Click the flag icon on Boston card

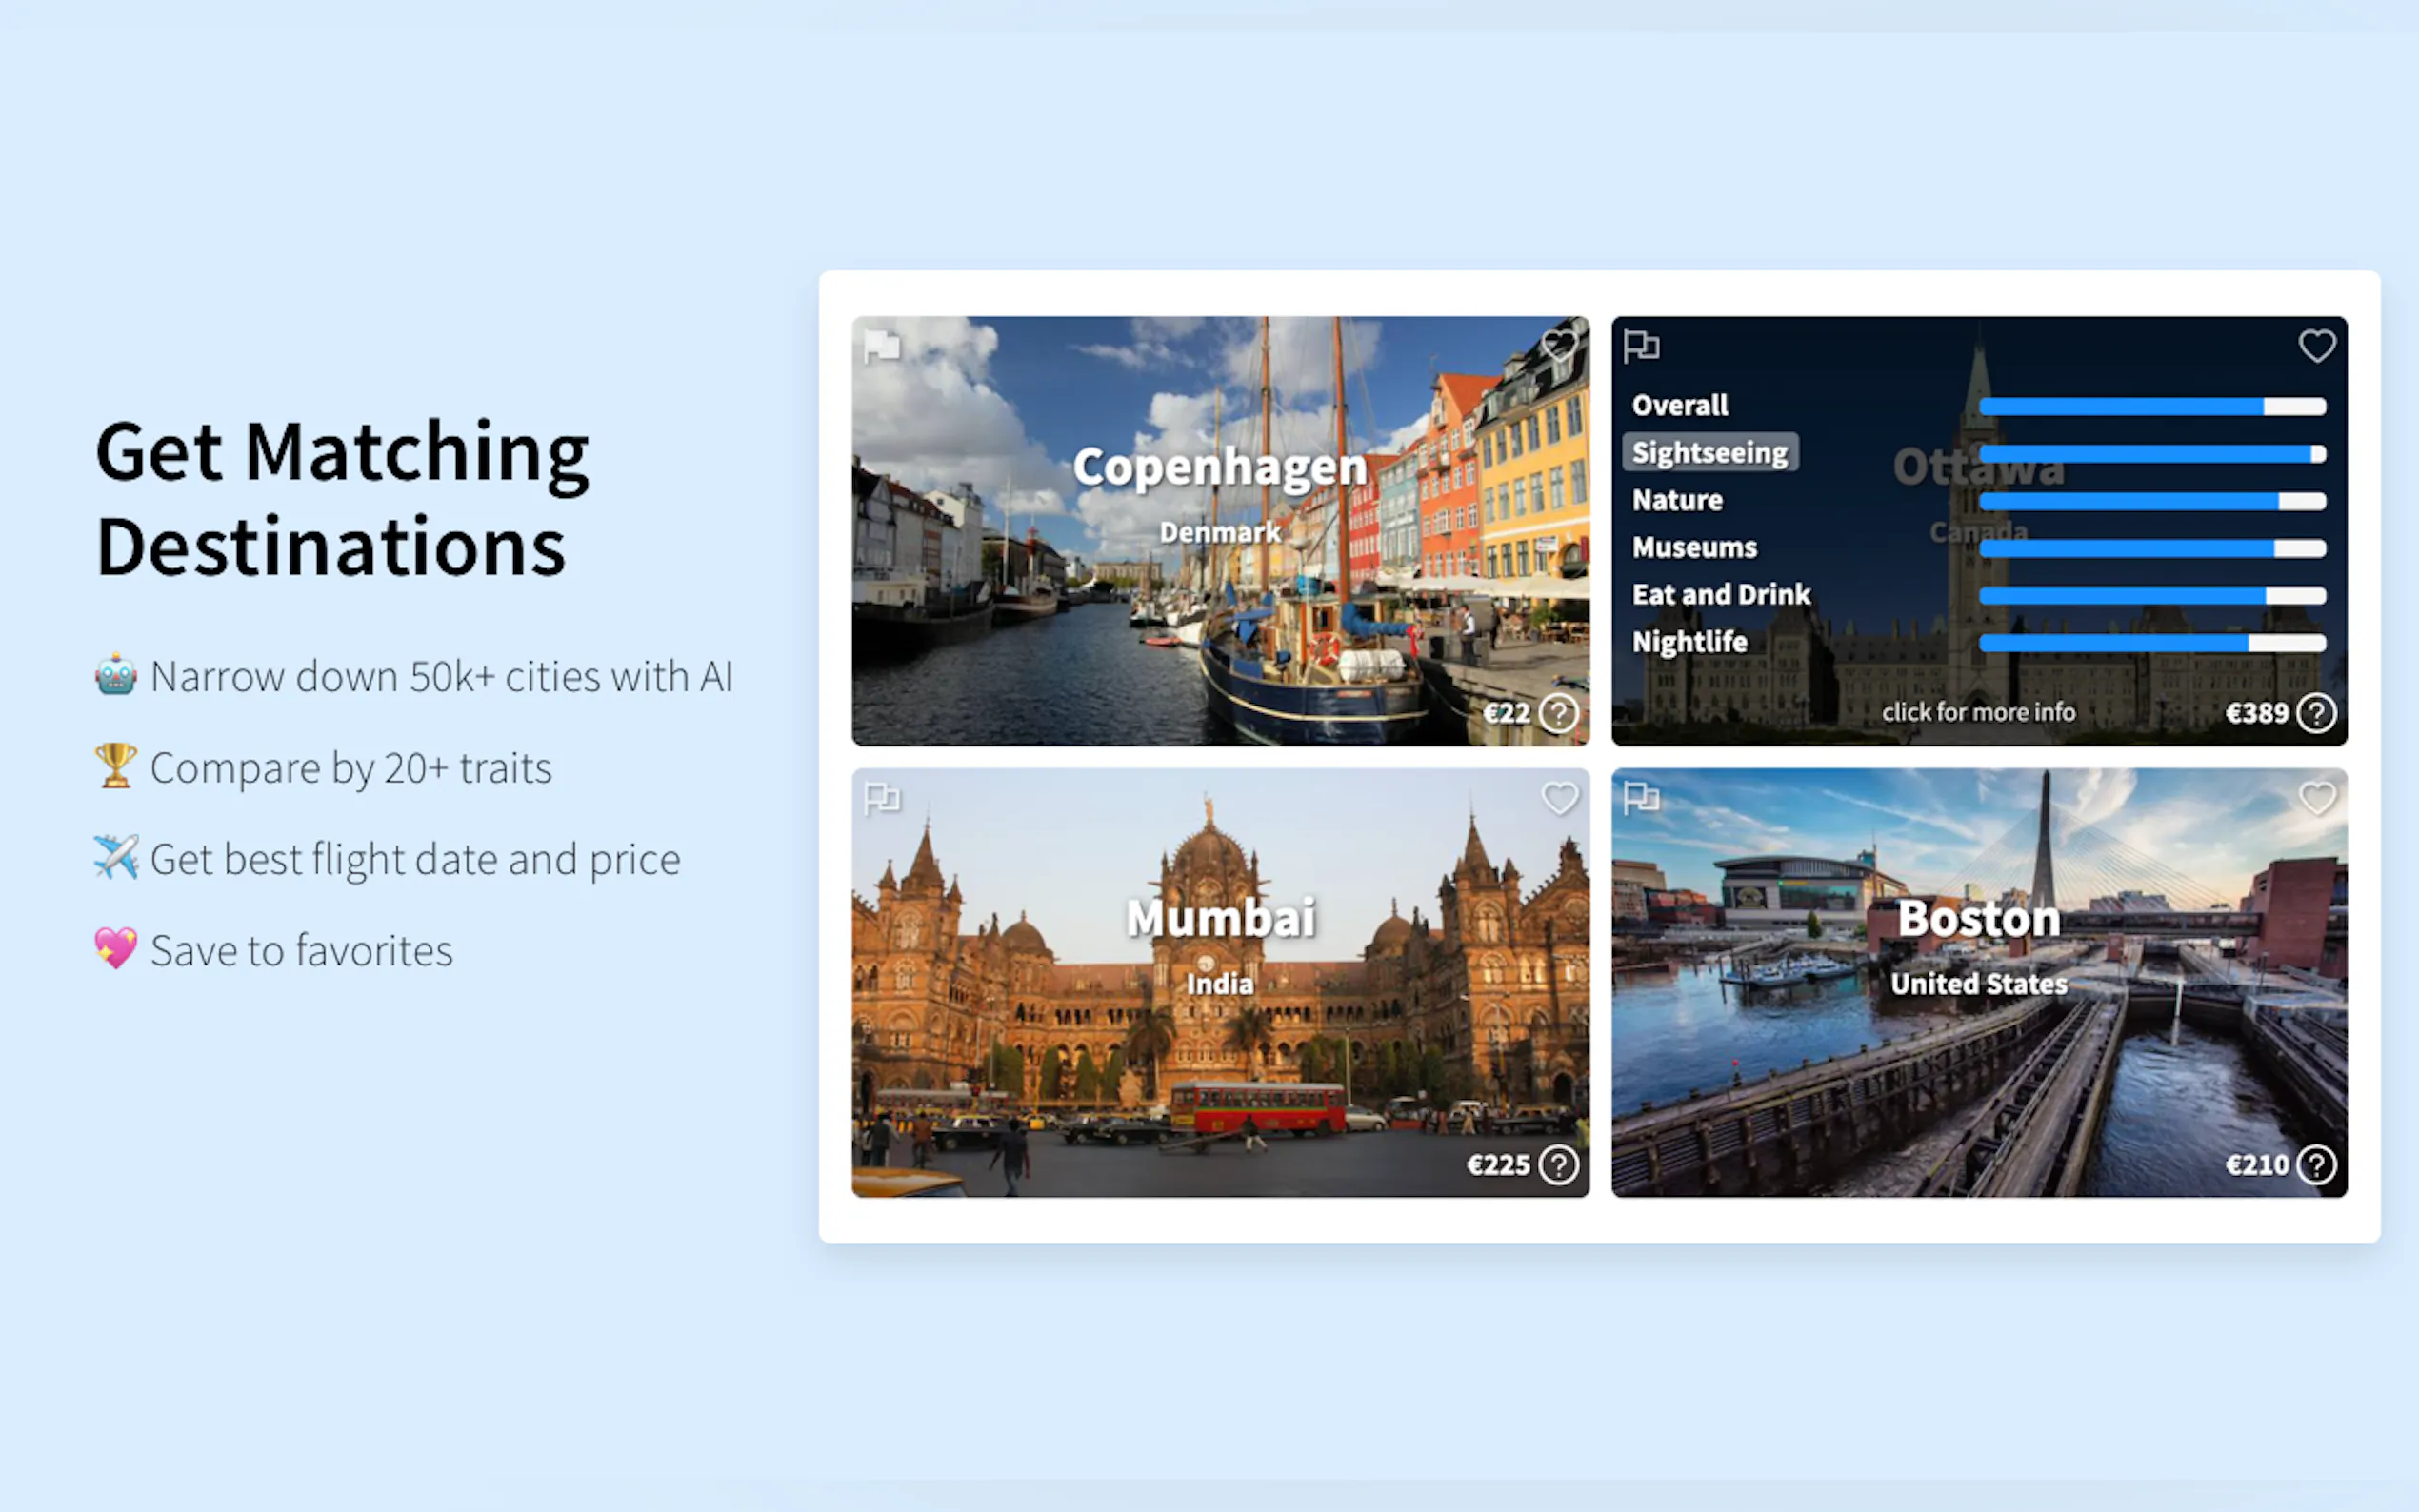pos(1641,798)
